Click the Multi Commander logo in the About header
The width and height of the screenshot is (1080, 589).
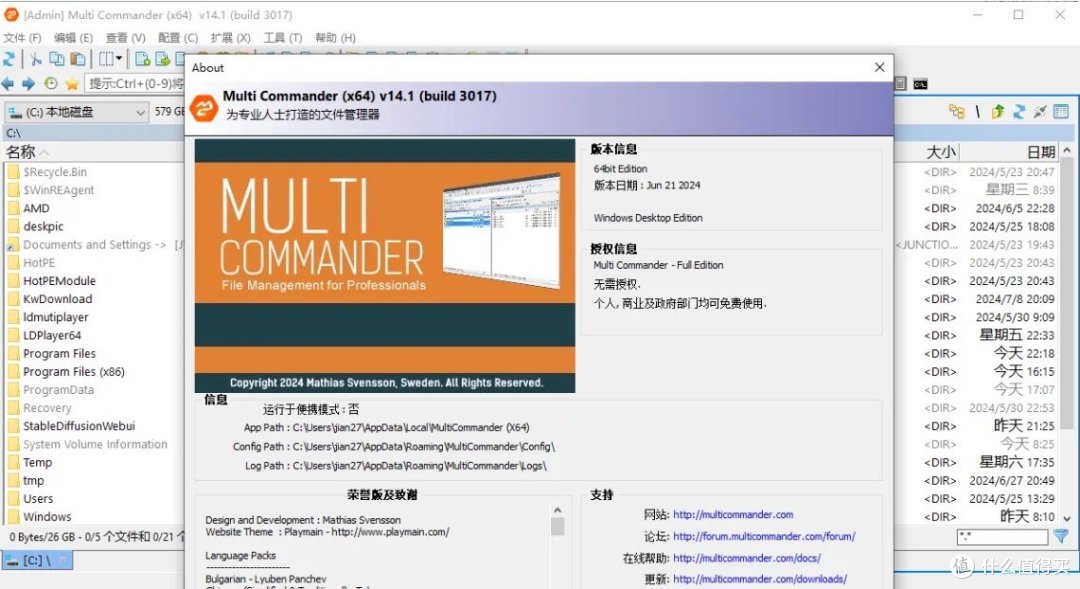pyautogui.click(x=204, y=107)
